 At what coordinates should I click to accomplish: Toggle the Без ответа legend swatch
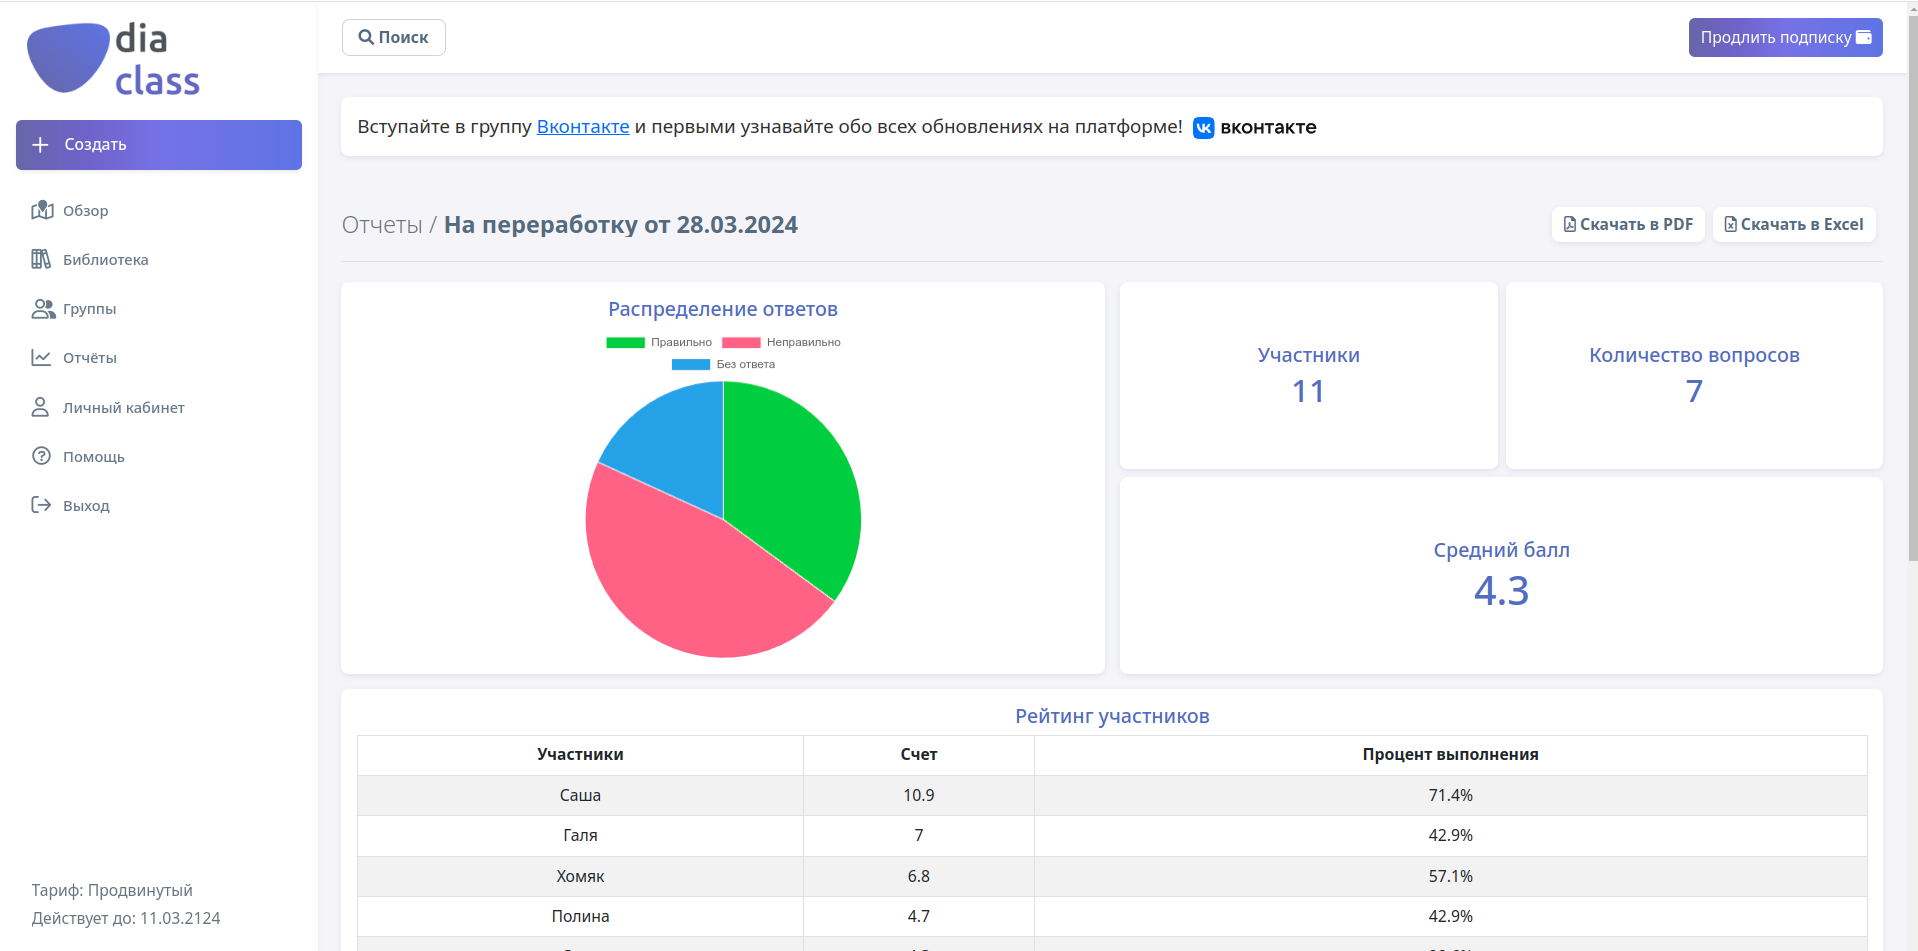690,364
